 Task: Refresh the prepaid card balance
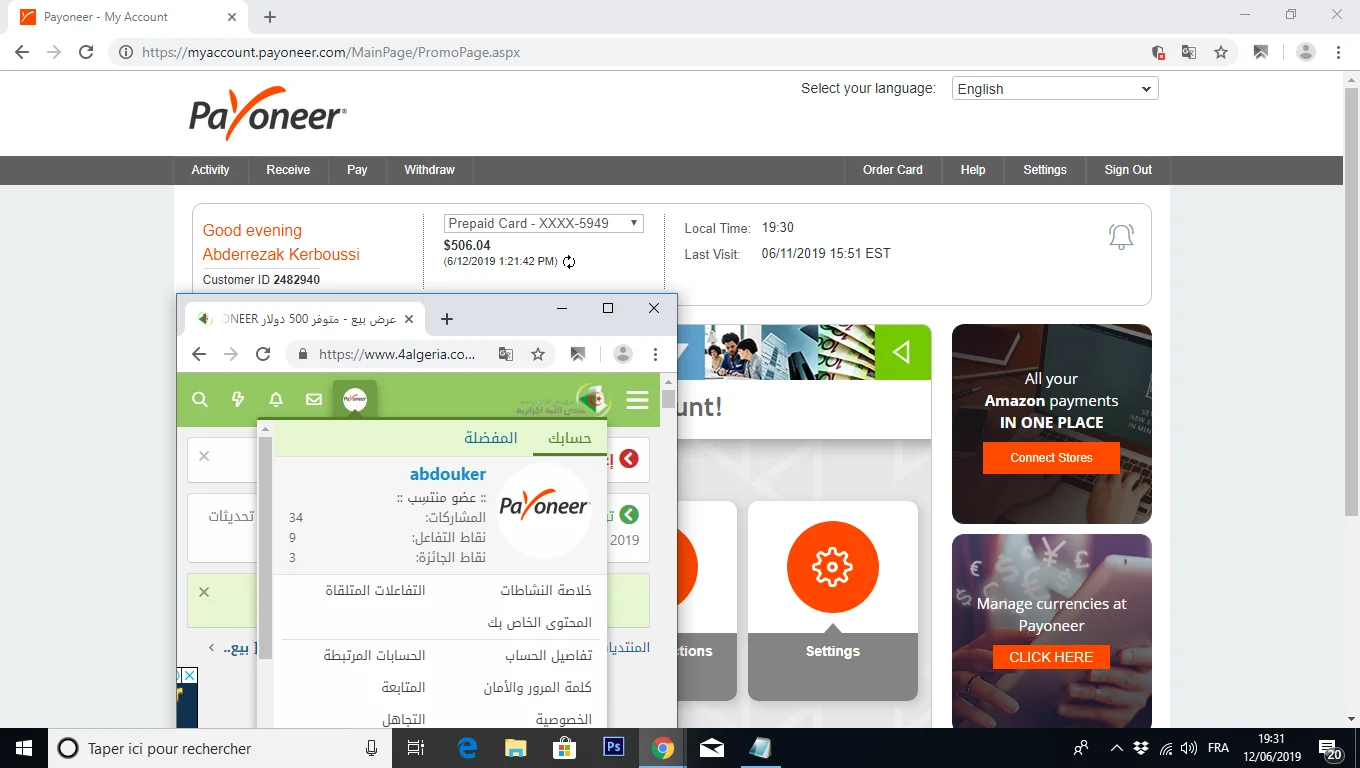[569, 262]
